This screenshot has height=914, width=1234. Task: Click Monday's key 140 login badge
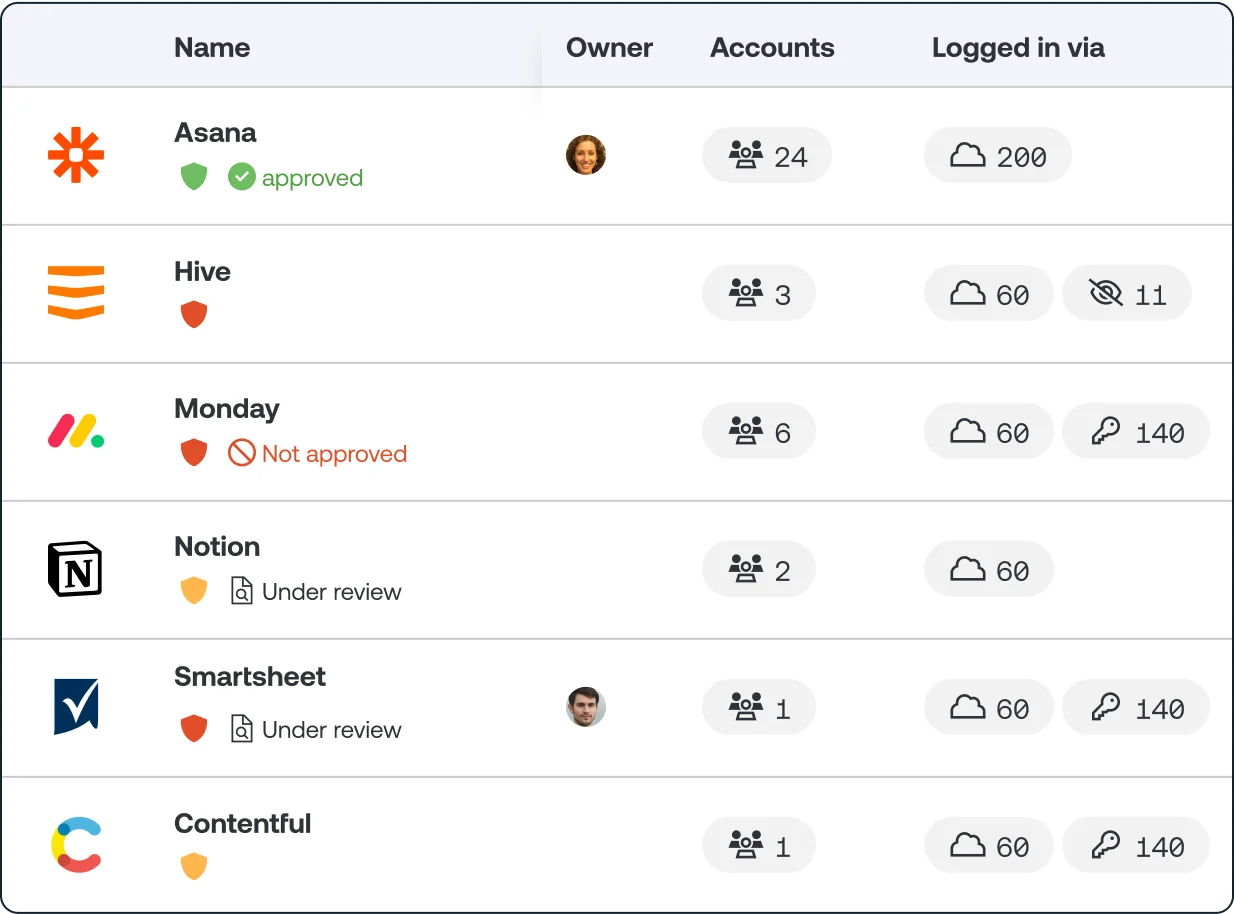pyautogui.click(x=1136, y=432)
